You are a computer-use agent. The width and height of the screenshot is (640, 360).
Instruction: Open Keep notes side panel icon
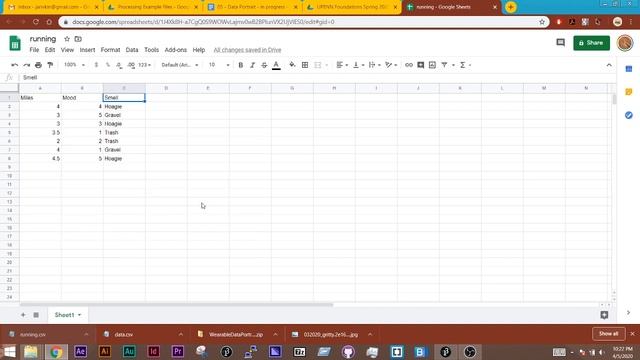coord(629,92)
